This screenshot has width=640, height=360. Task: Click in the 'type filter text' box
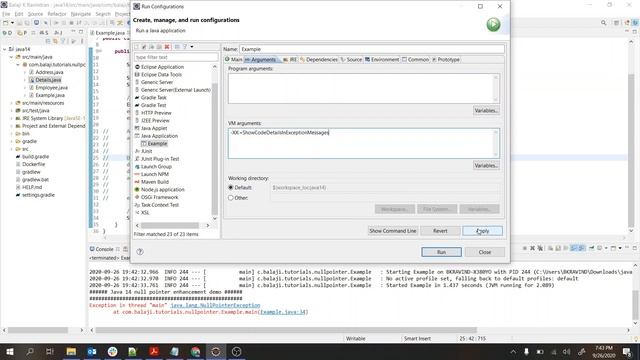pyautogui.click(x=176, y=57)
